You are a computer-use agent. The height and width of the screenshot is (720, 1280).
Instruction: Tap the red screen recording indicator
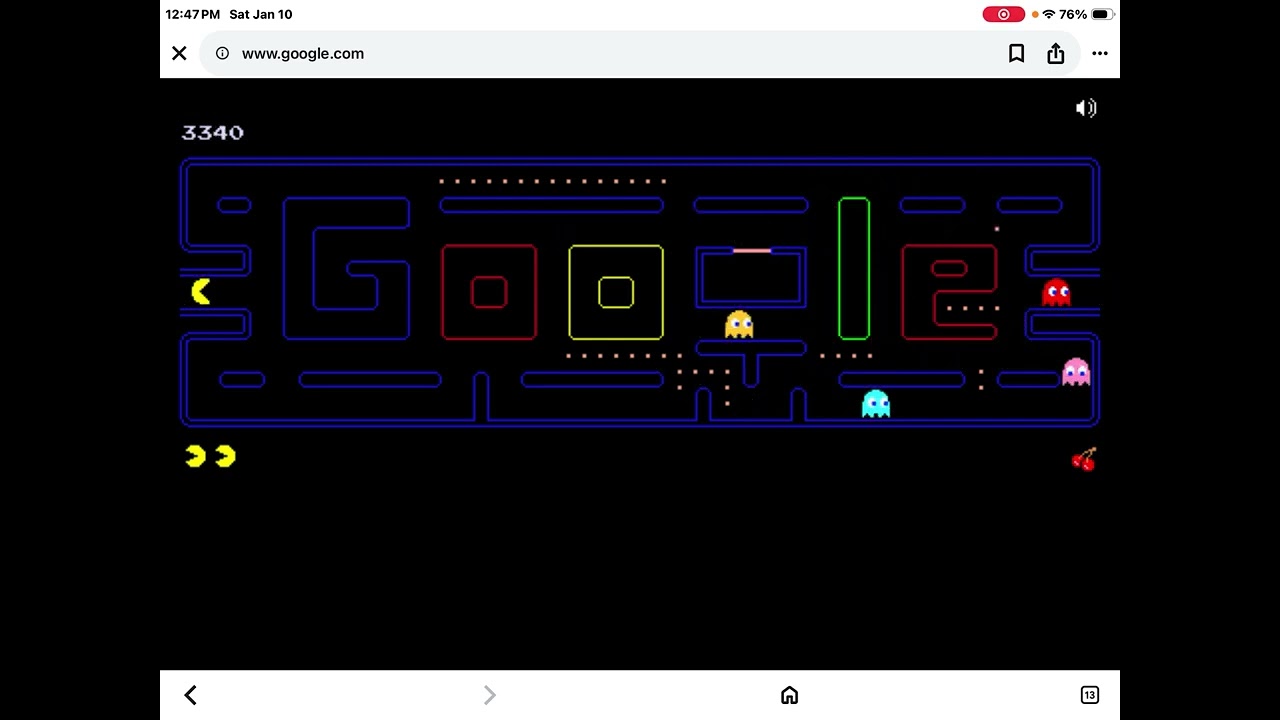1004,14
